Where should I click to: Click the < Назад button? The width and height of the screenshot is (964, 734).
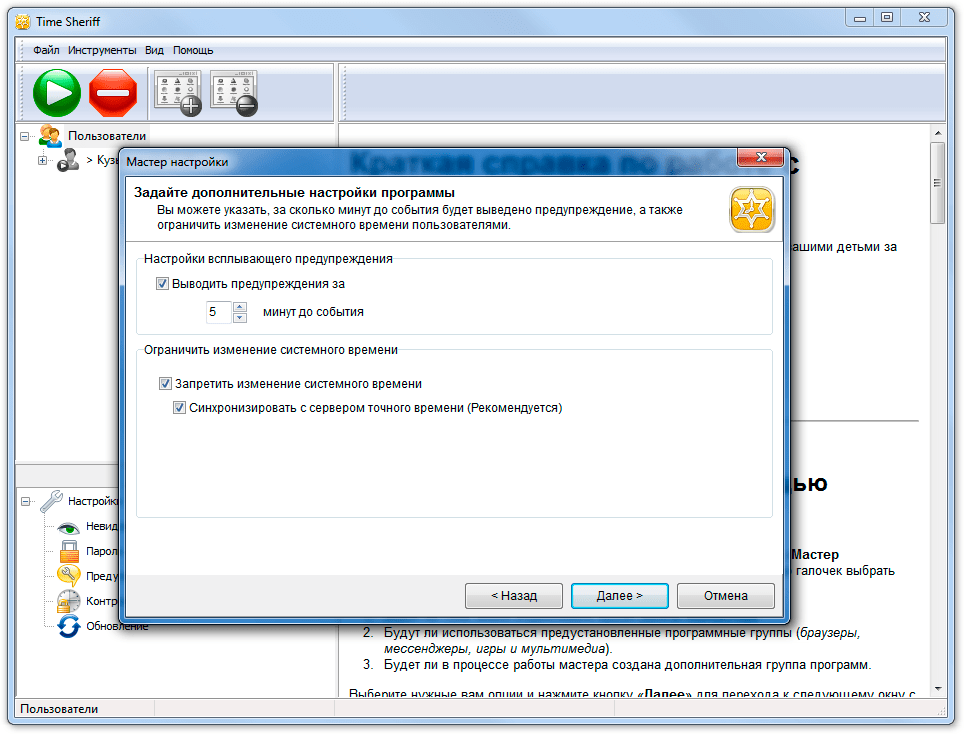(x=514, y=596)
